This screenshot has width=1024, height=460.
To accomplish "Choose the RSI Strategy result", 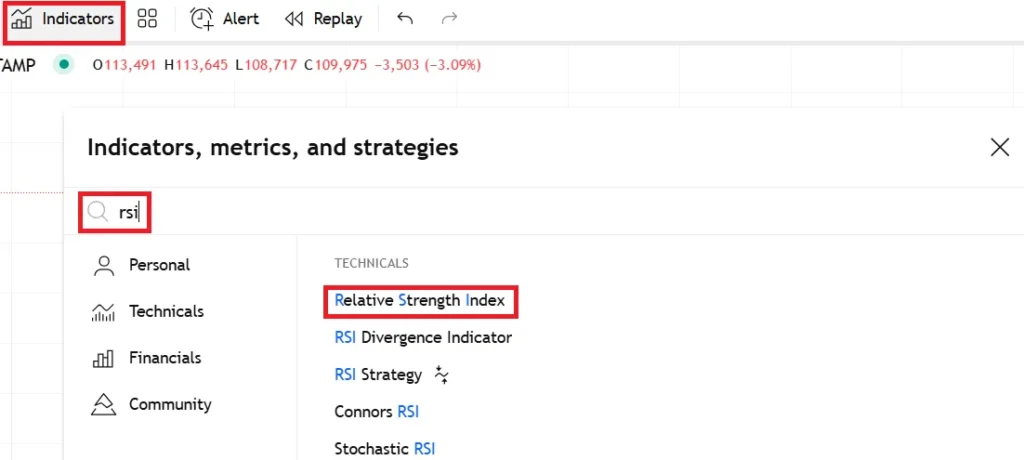I will pos(378,374).
